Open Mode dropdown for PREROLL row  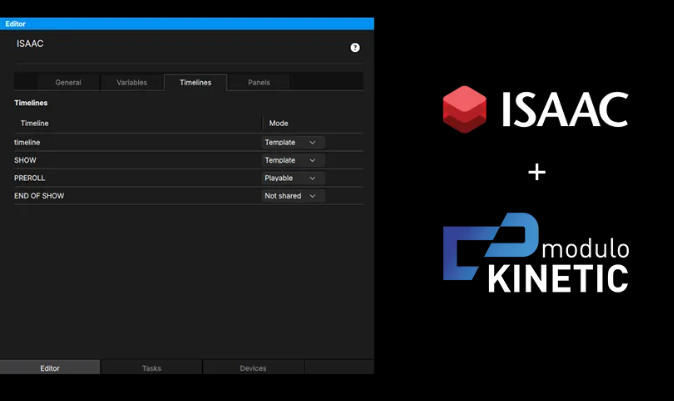[293, 178]
